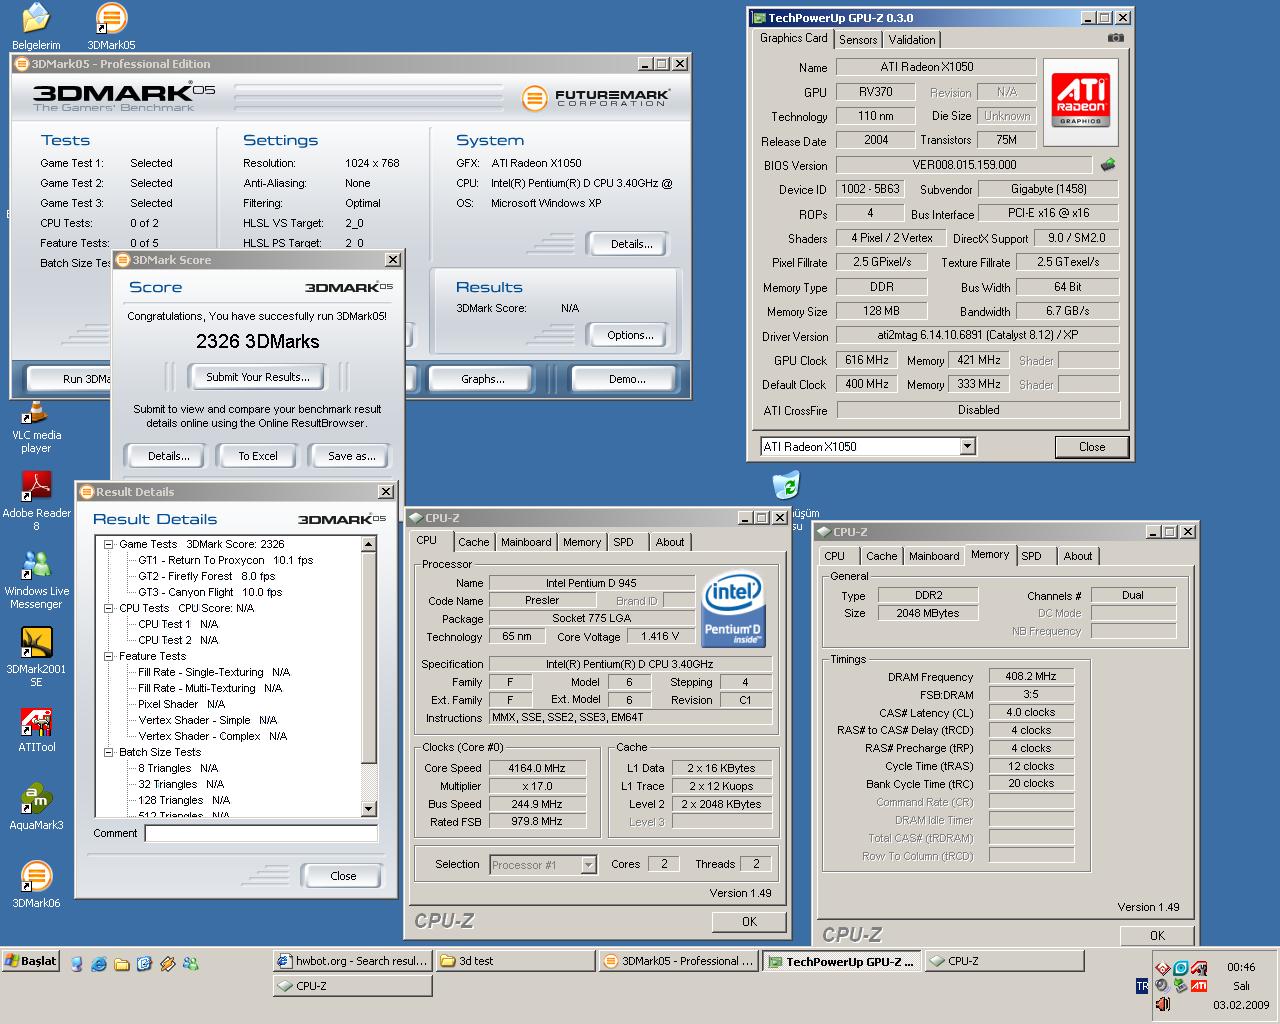The image size is (1280, 1024).
Task: Click Submit Your Results button
Action: click(x=258, y=377)
